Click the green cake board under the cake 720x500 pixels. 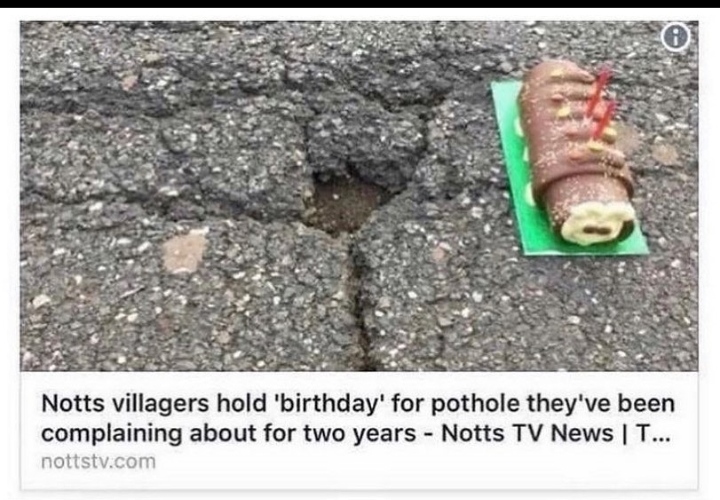click(569, 170)
